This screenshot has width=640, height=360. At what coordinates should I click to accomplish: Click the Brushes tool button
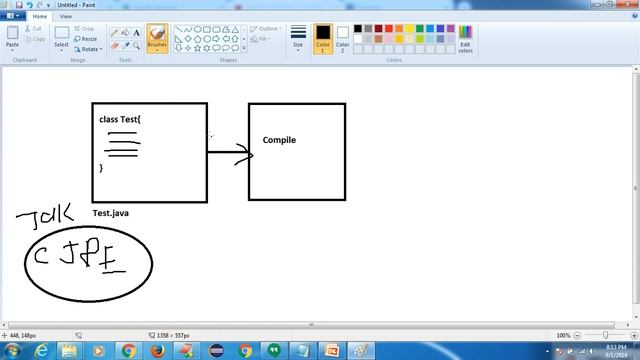point(157,38)
